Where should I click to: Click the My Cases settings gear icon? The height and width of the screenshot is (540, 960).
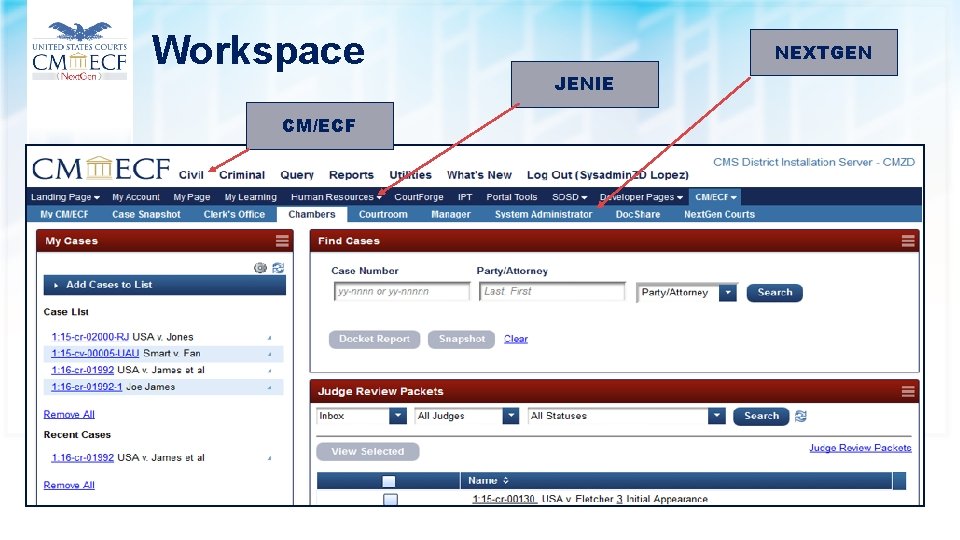coord(260,268)
